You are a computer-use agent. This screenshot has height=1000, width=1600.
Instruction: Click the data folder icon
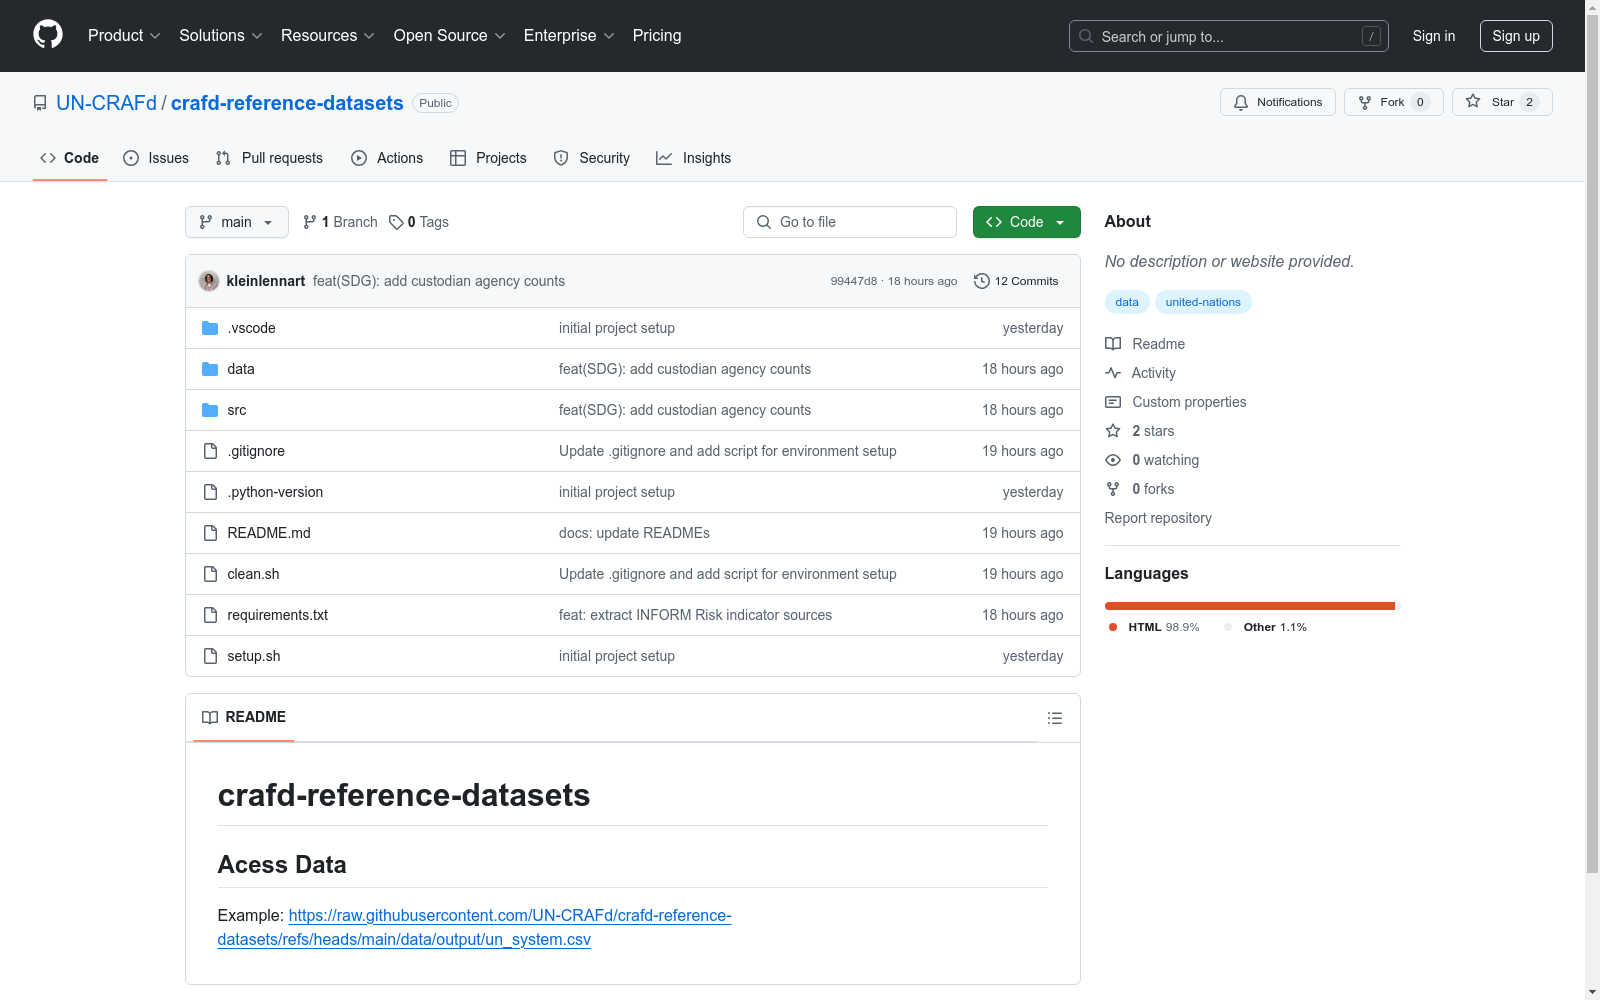210,369
